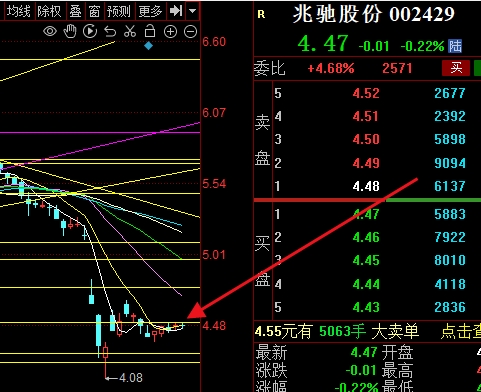Screen dimensions: 481x392
Task: Click the blue 陆 badge icon
Action: (x=455, y=46)
